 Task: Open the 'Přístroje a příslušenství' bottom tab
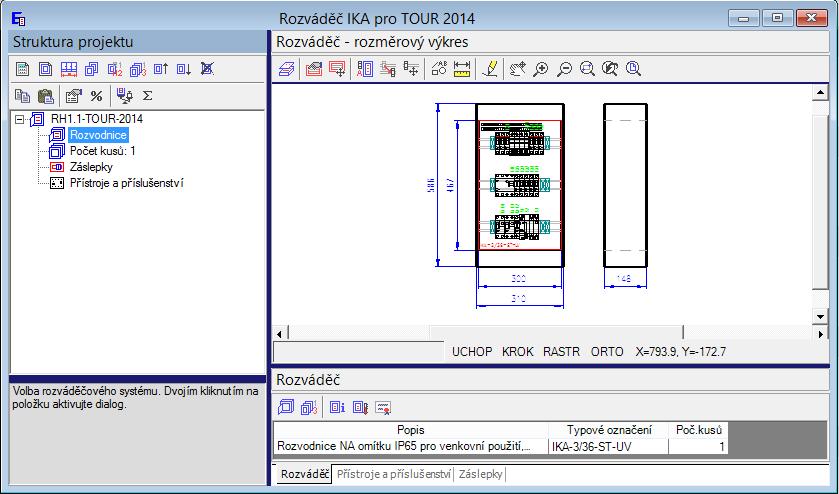393,474
